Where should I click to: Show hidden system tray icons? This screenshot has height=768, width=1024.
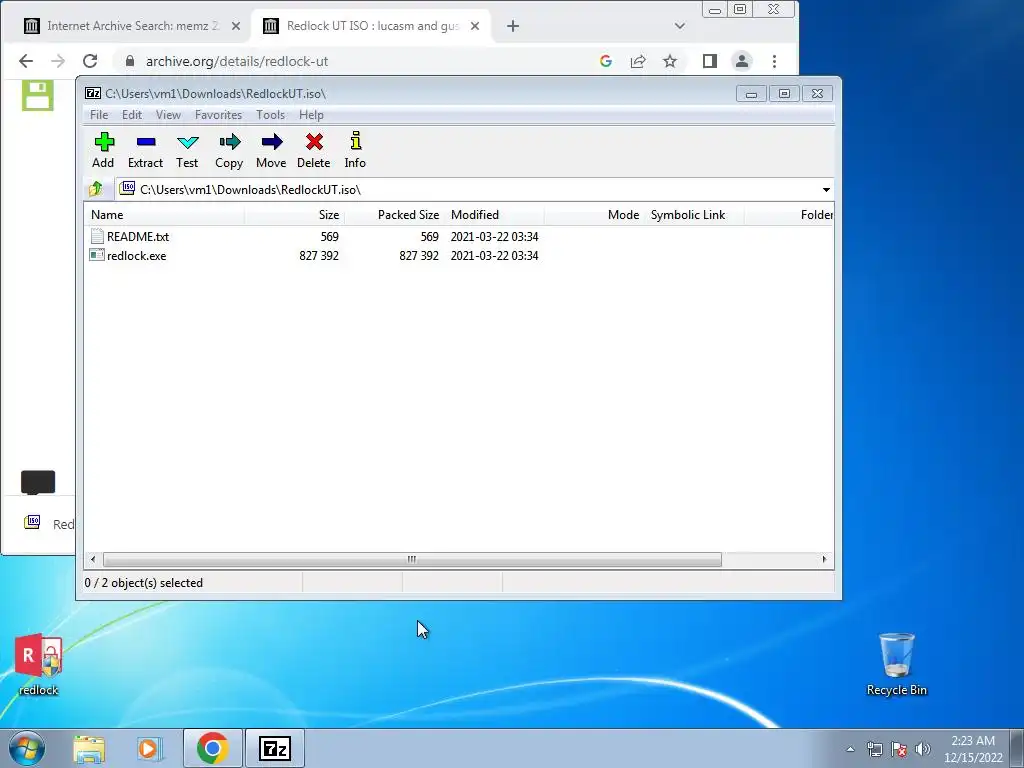(850, 749)
